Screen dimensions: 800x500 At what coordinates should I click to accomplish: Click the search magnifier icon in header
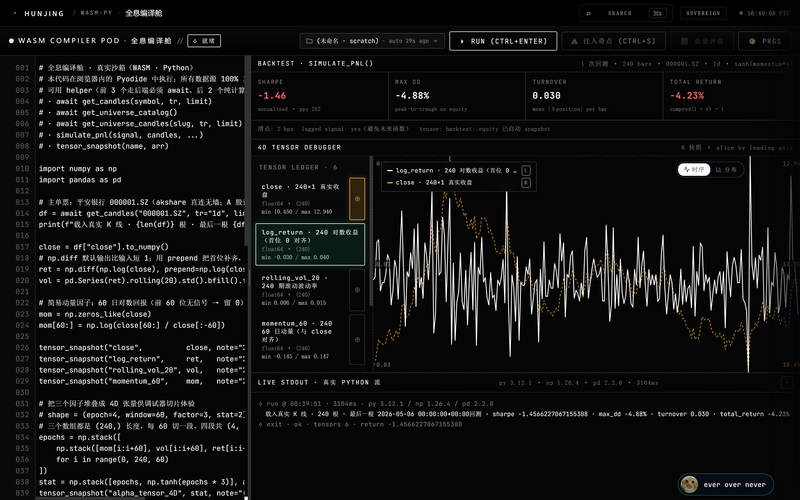coord(589,13)
